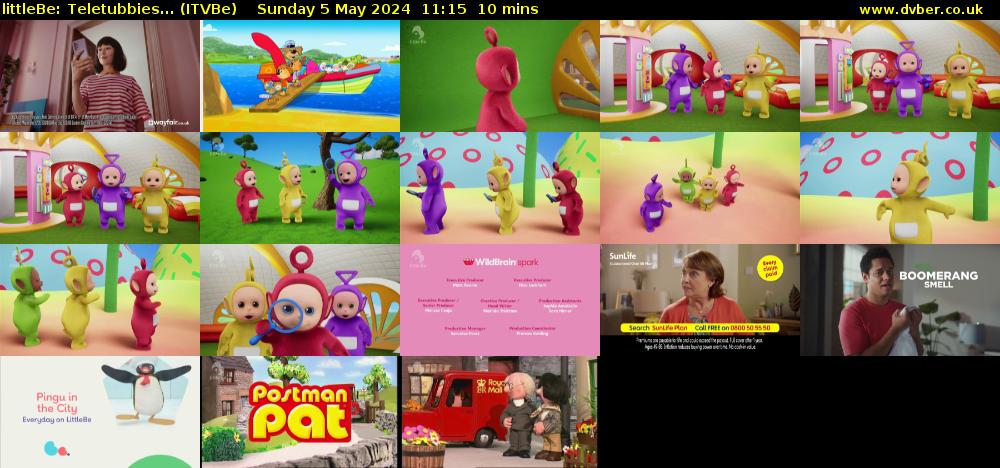
Task: Click the red Teletubby on green background frame
Action: (500, 76)
